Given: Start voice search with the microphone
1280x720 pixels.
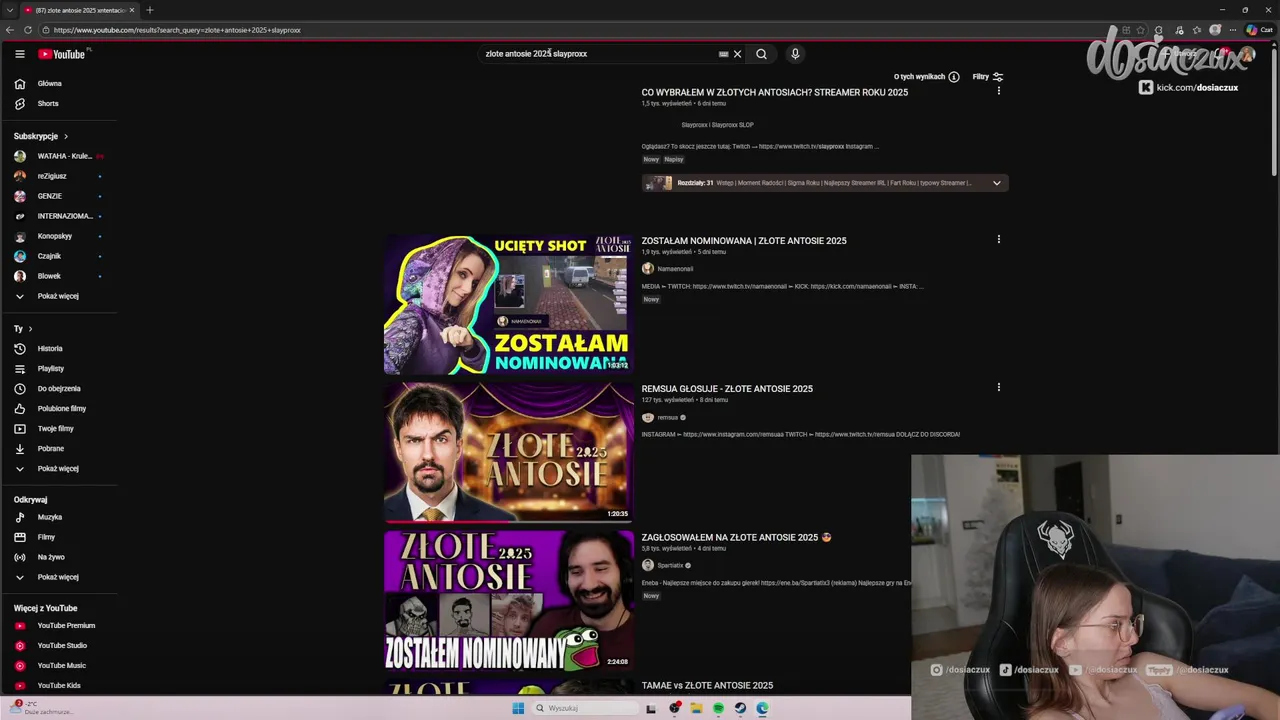Looking at the screenshot, I should [x=795, y=54].
